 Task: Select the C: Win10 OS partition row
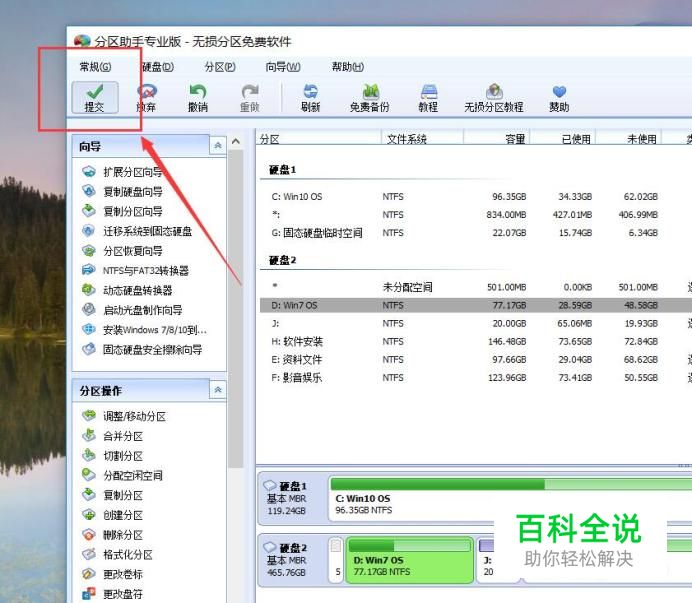tap(476, 196)
